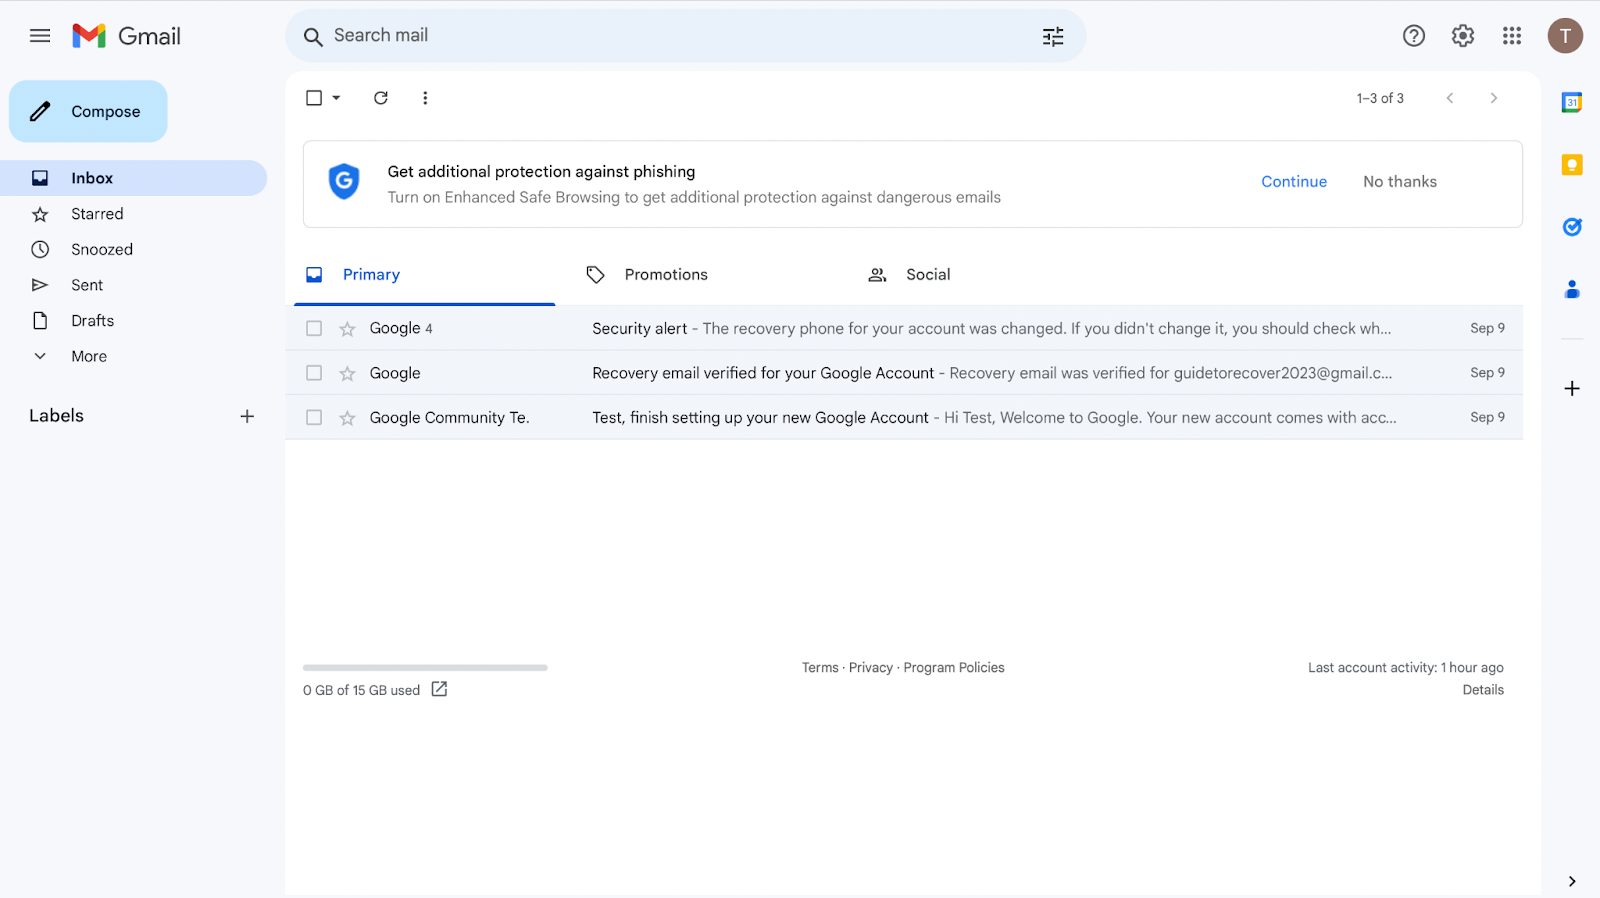The width and height of the screenshot is (1600, 898).
Task: Switch to the Promotions tab
Action: (x=665, y=275)
